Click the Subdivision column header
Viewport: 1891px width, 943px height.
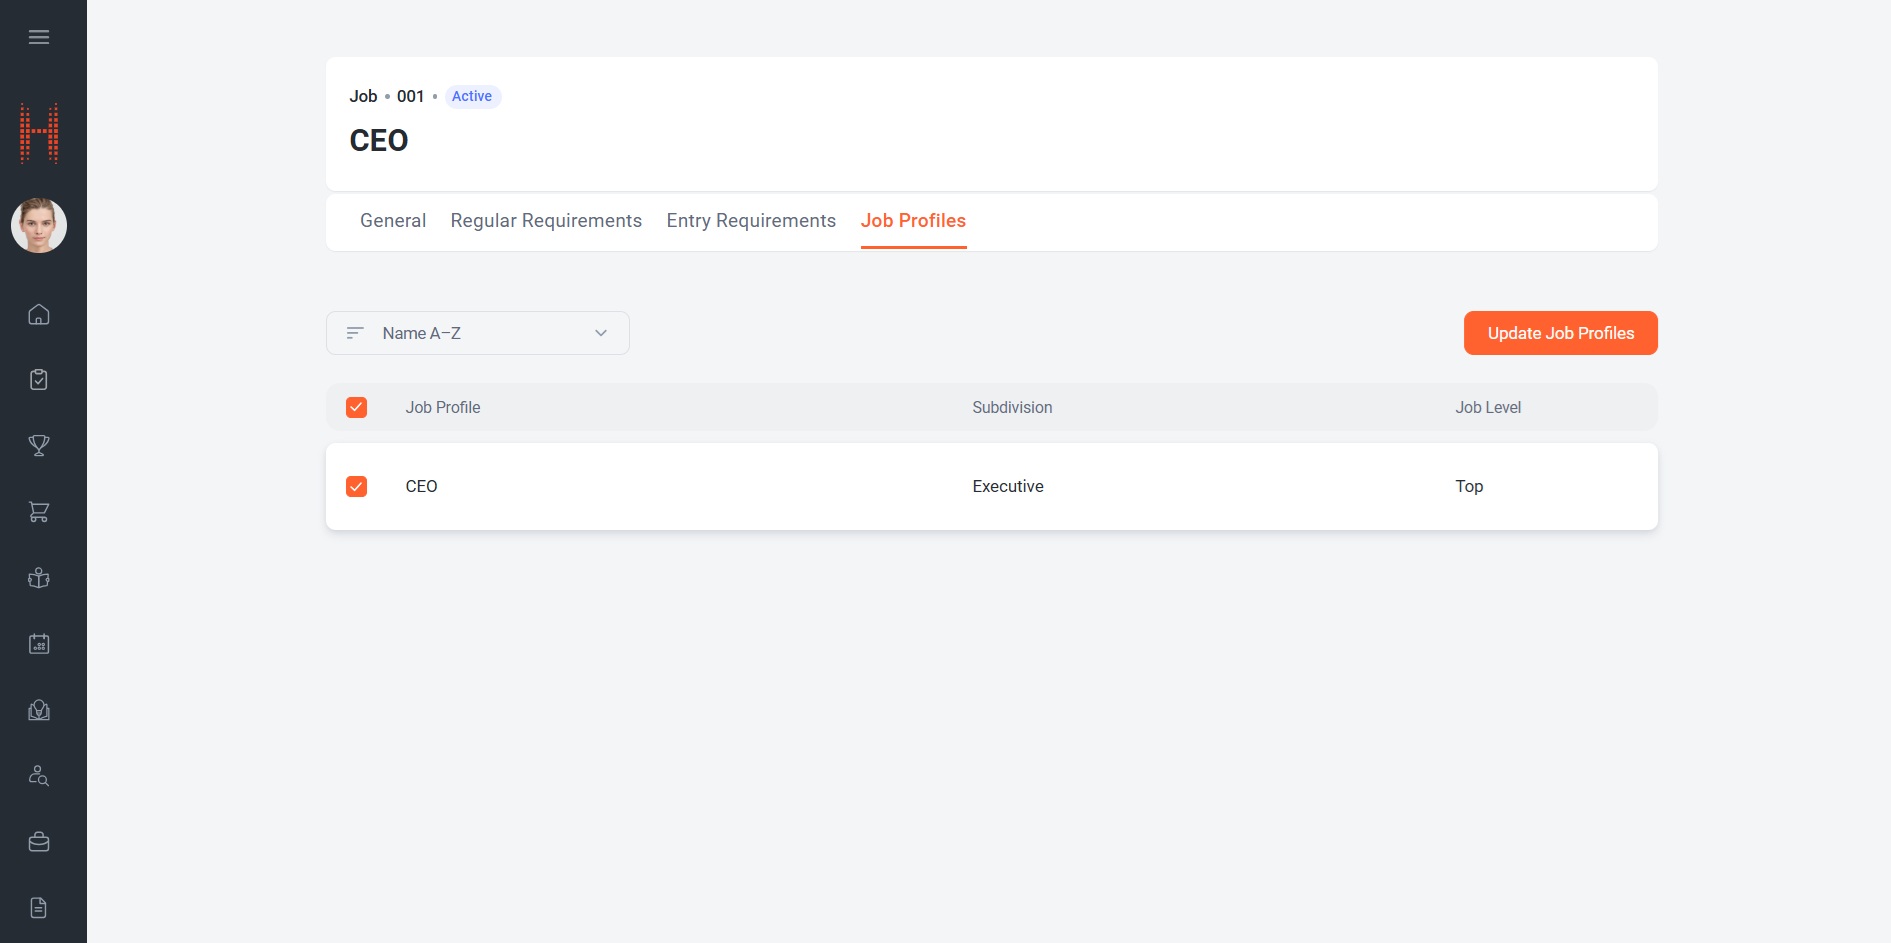pyautogui.click(x=1012, y=407)
